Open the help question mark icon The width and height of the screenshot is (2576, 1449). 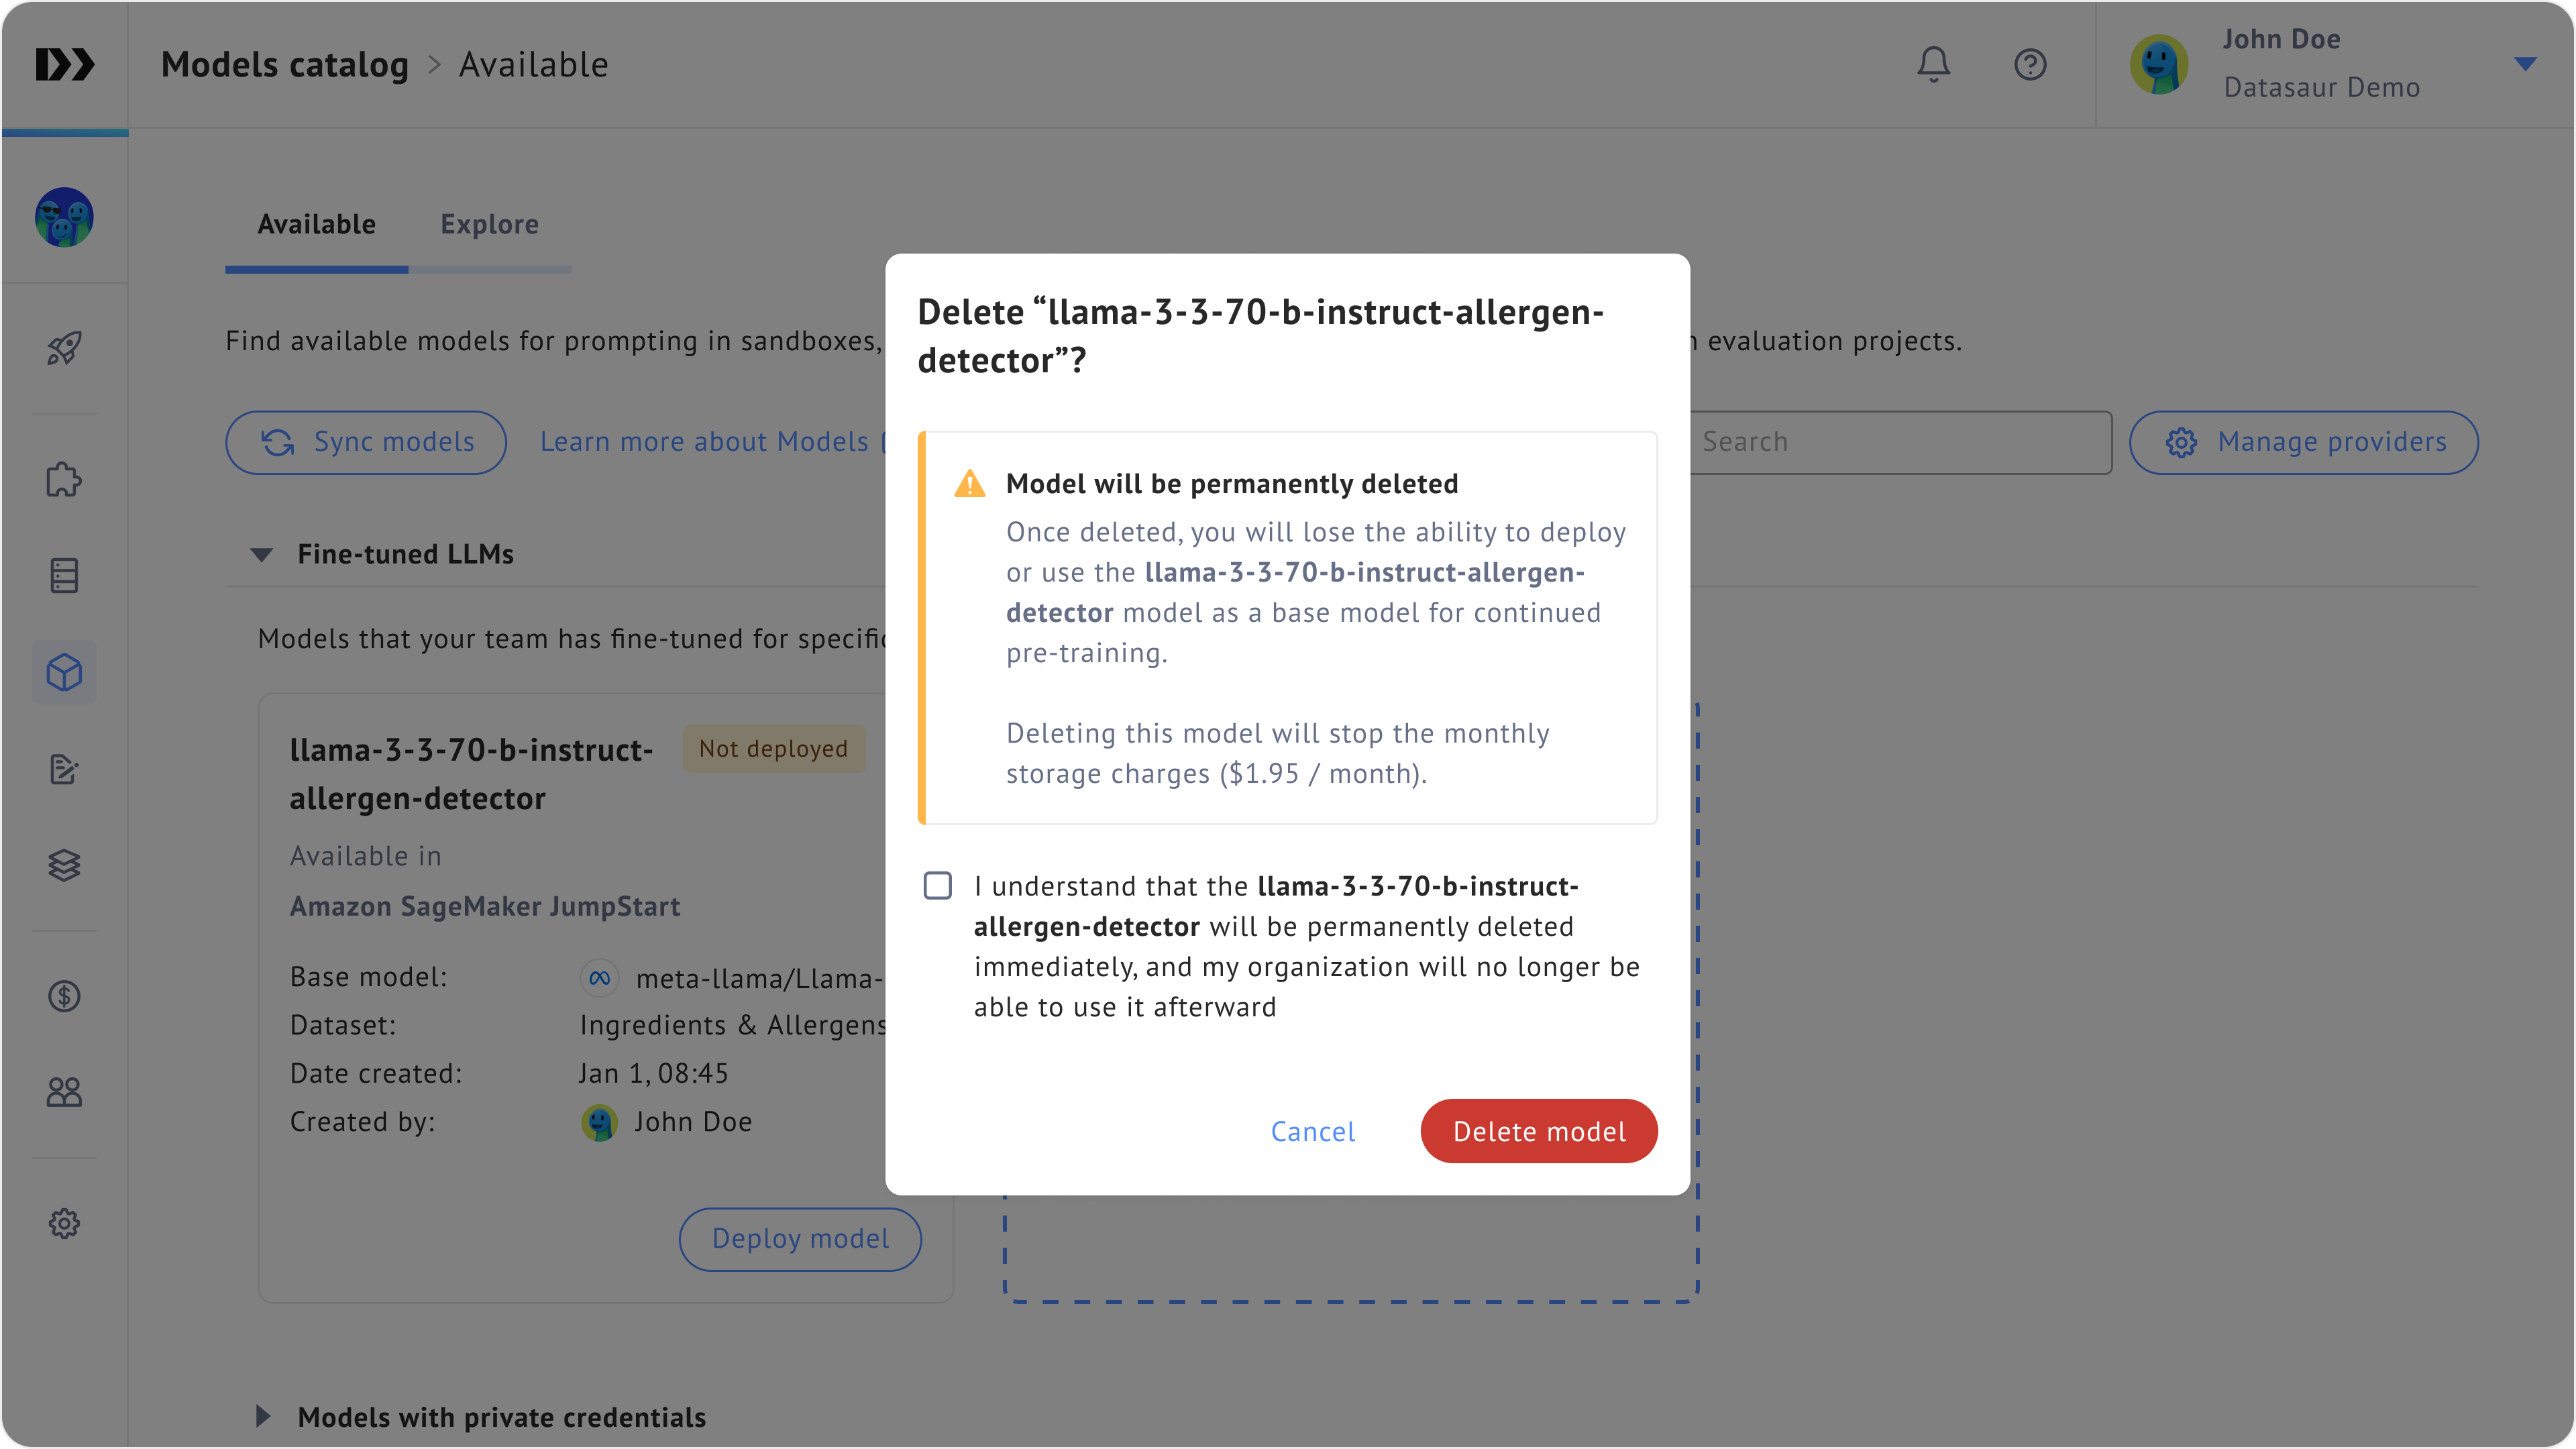pyautogui.click(x=2030, y=65)
